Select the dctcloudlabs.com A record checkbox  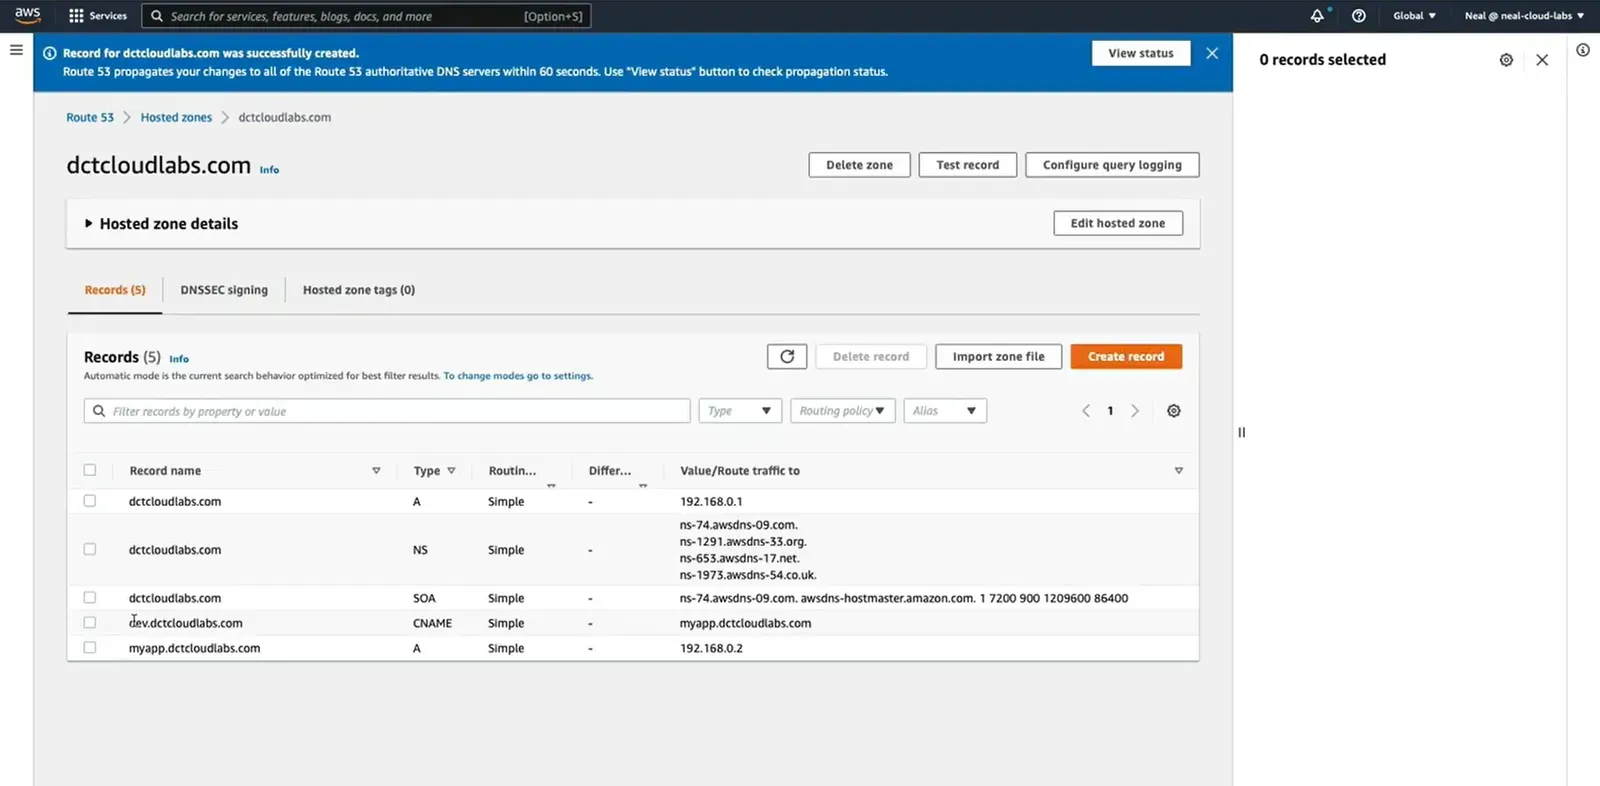90,501
